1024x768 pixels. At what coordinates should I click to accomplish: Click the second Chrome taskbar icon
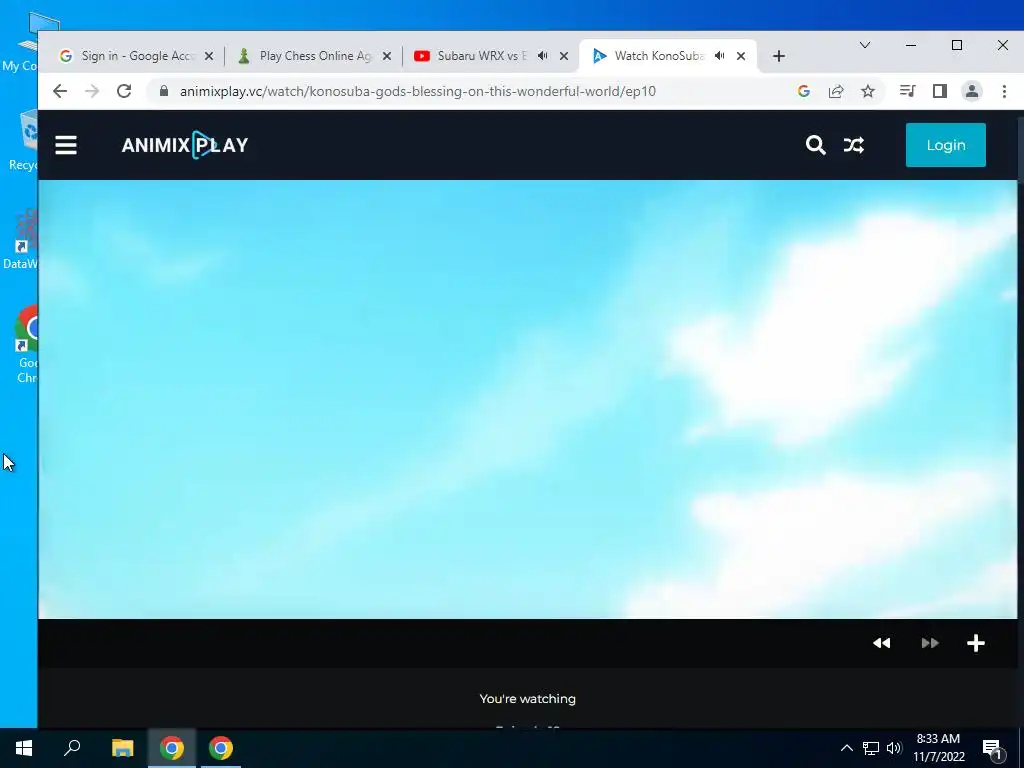[221, 748]
